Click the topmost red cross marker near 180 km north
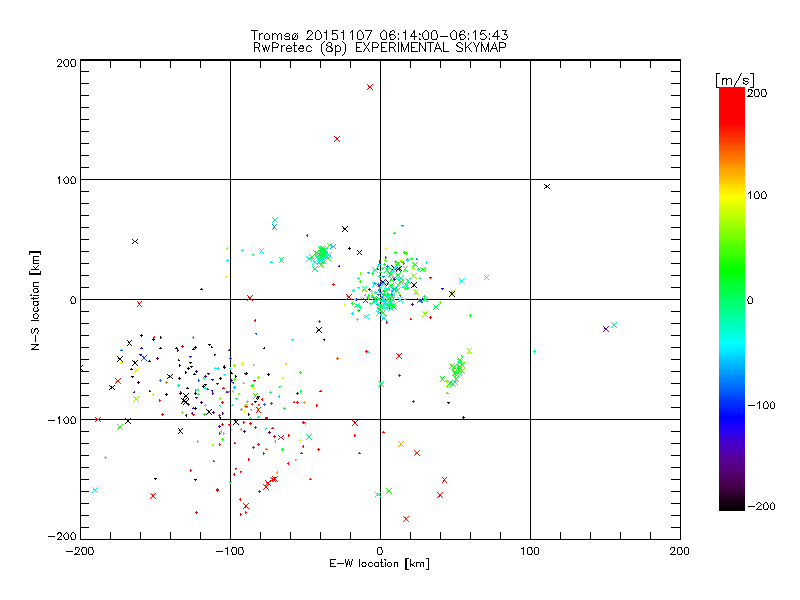Viewport: 800px width, 600px height. click(x=370, y=87)
